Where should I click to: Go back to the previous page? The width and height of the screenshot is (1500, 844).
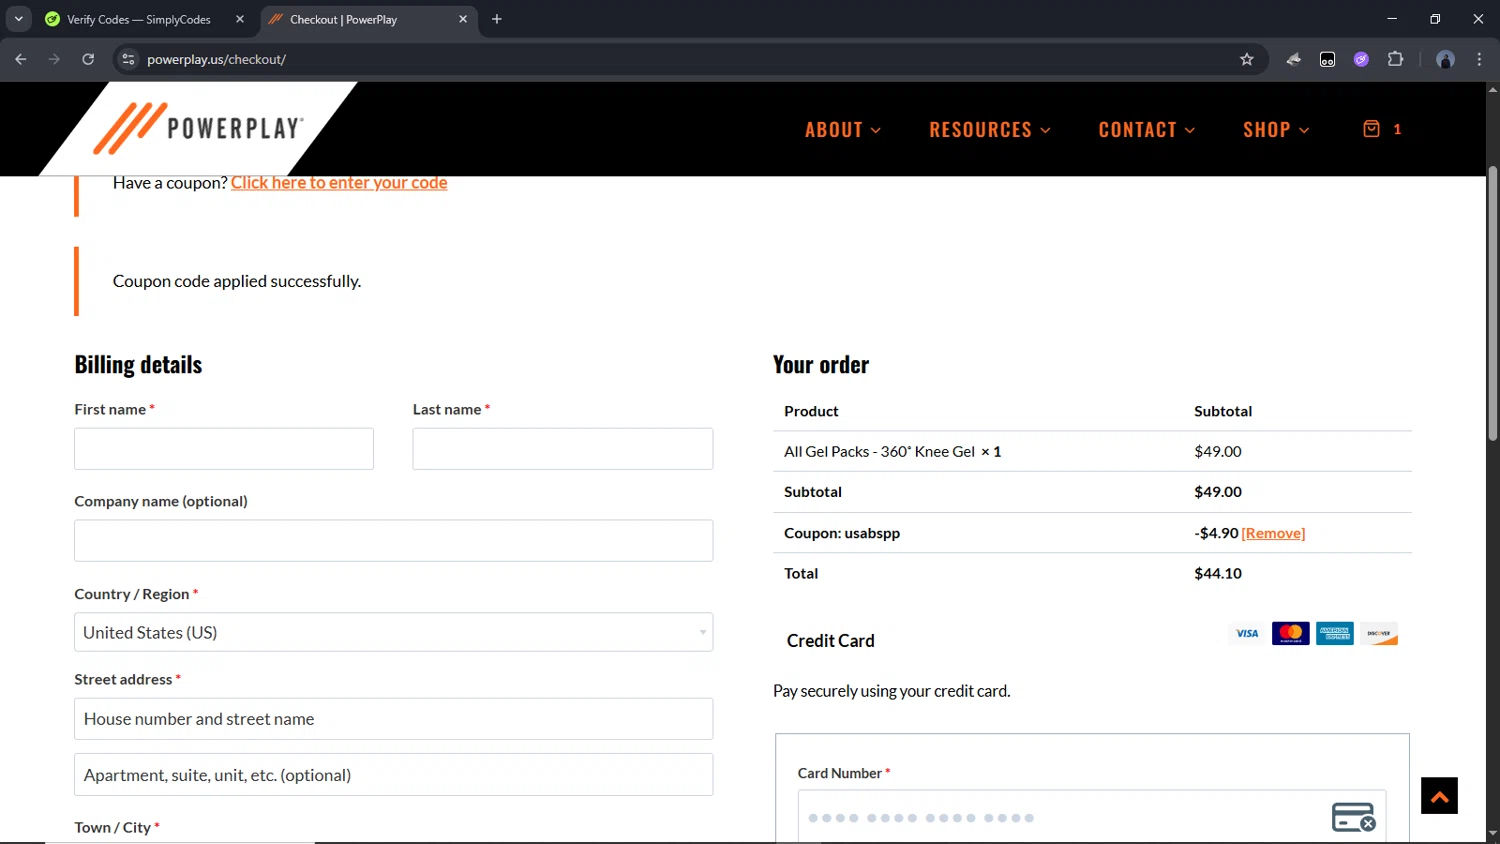pos(21,59)
